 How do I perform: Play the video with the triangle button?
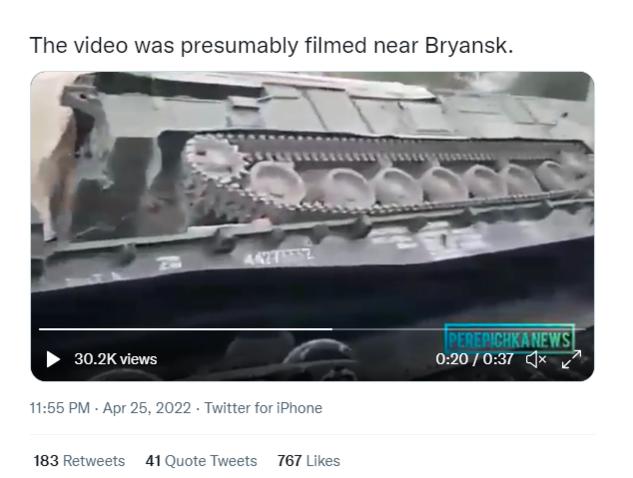tap(53, 359)
